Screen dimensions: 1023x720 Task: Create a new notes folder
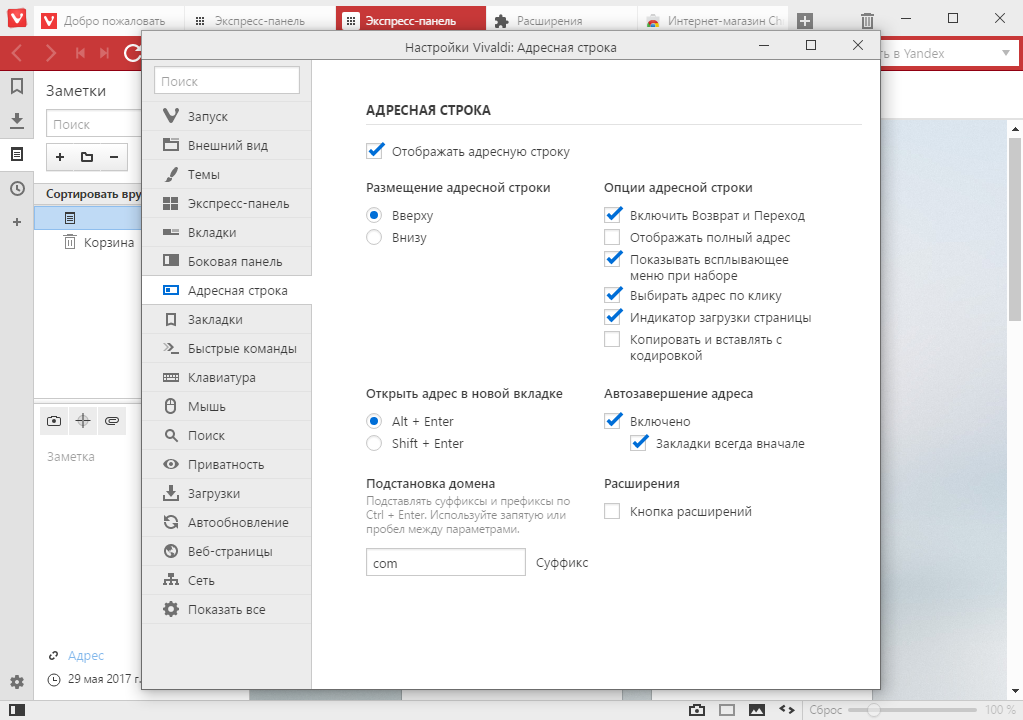(87, 157)
